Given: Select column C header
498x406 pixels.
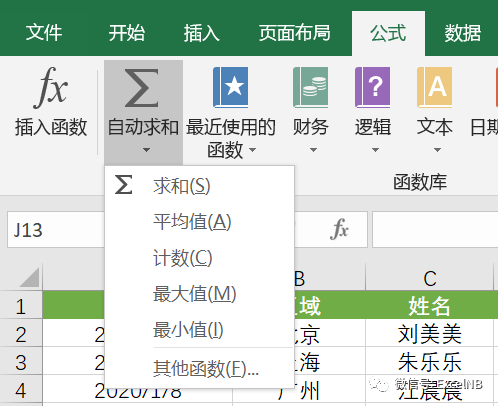Looking at the screenshot, I should tap(429, 278).
